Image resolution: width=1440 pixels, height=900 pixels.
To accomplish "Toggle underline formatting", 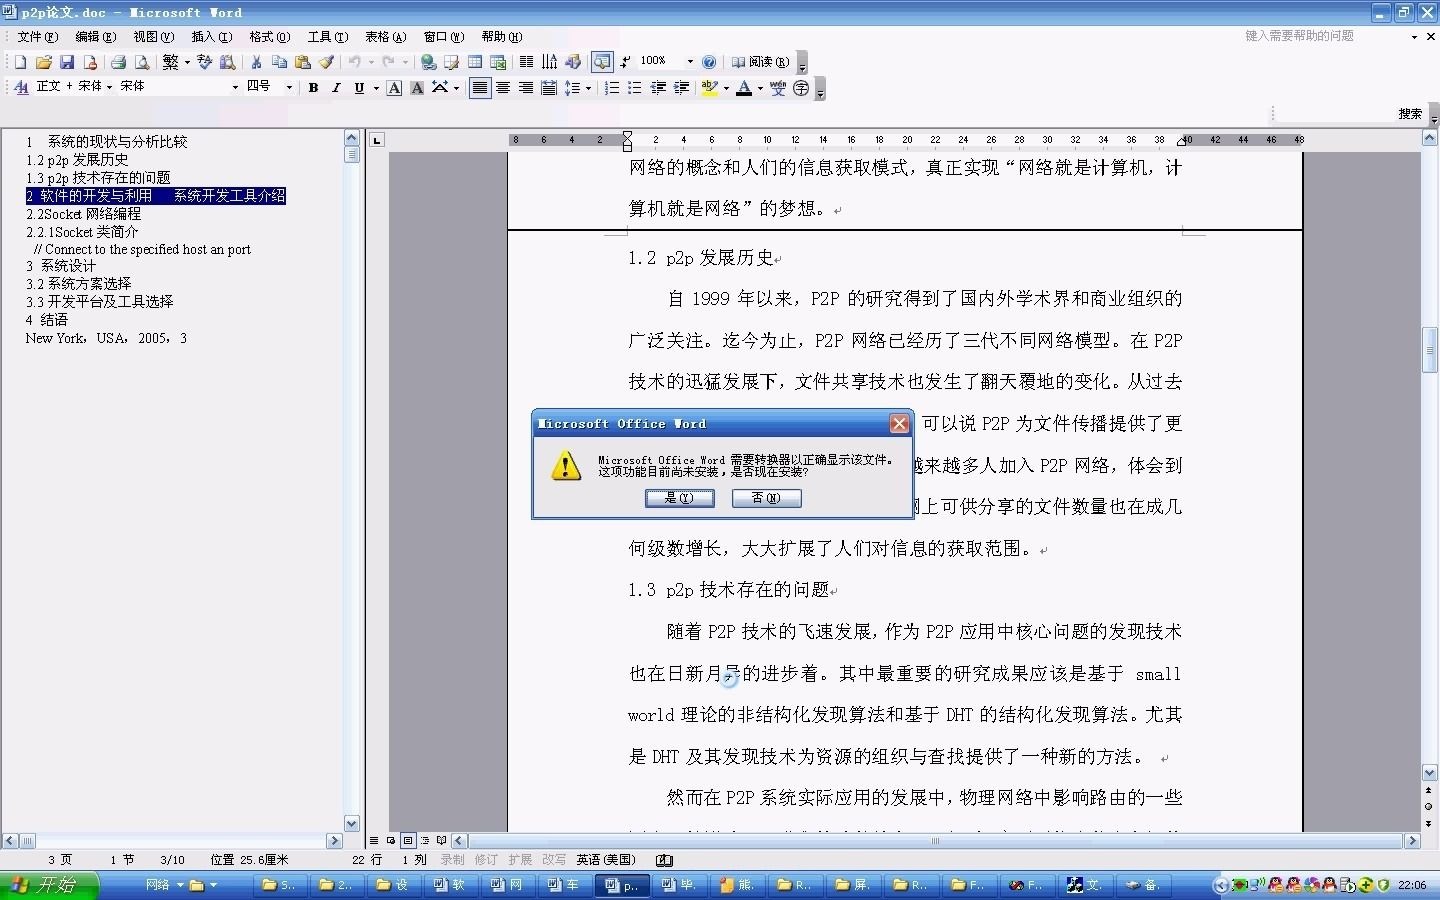I will (x=358, y=87).
